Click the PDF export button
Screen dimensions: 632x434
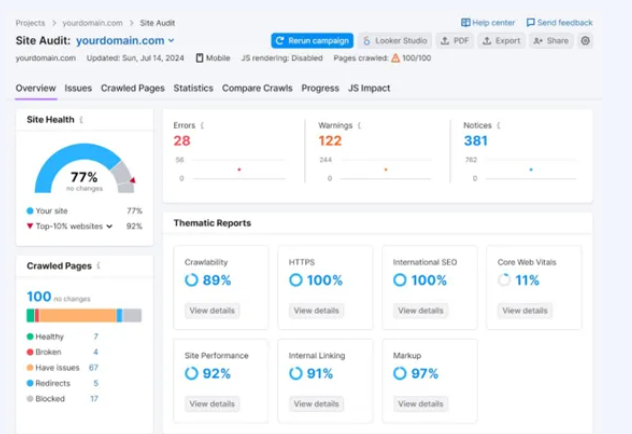coord(455,41)
